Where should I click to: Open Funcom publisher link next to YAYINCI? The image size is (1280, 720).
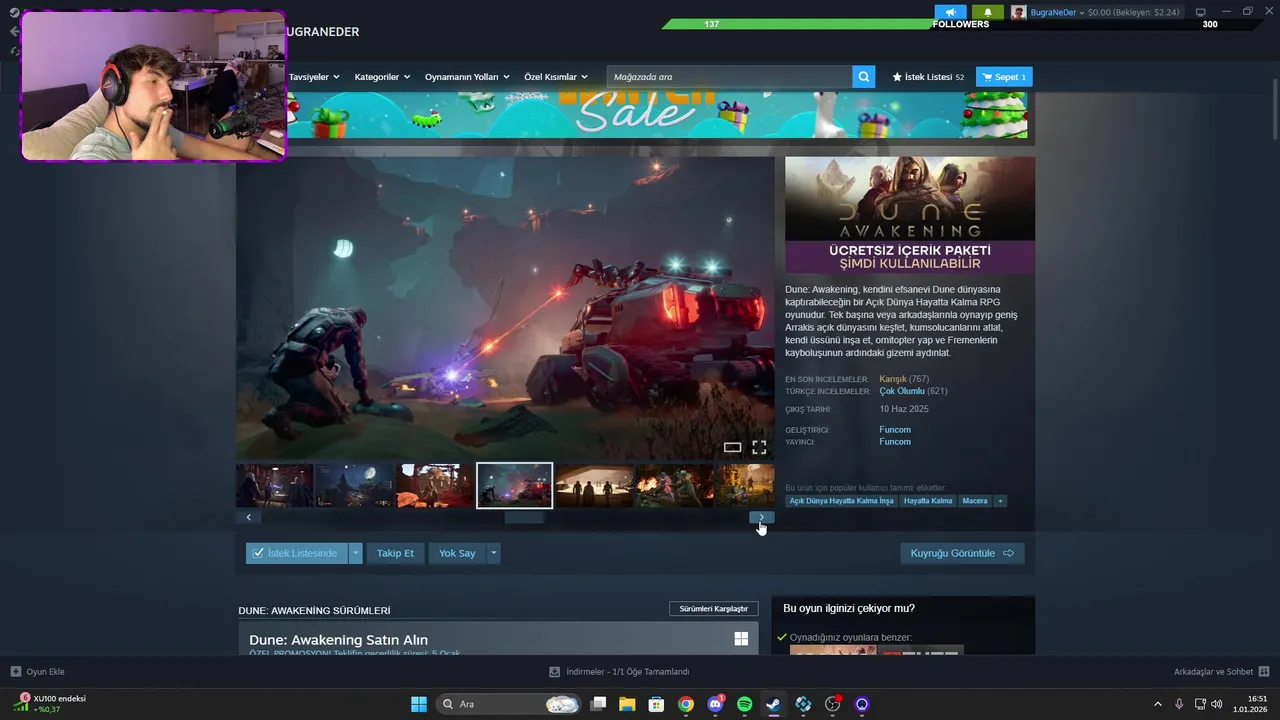point(895,442)
